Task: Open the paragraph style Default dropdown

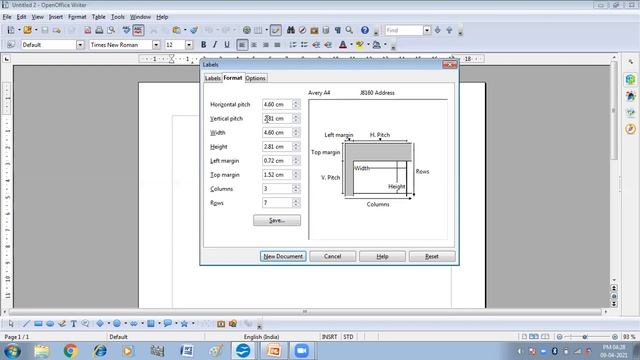Action: (x=80, y=45)
